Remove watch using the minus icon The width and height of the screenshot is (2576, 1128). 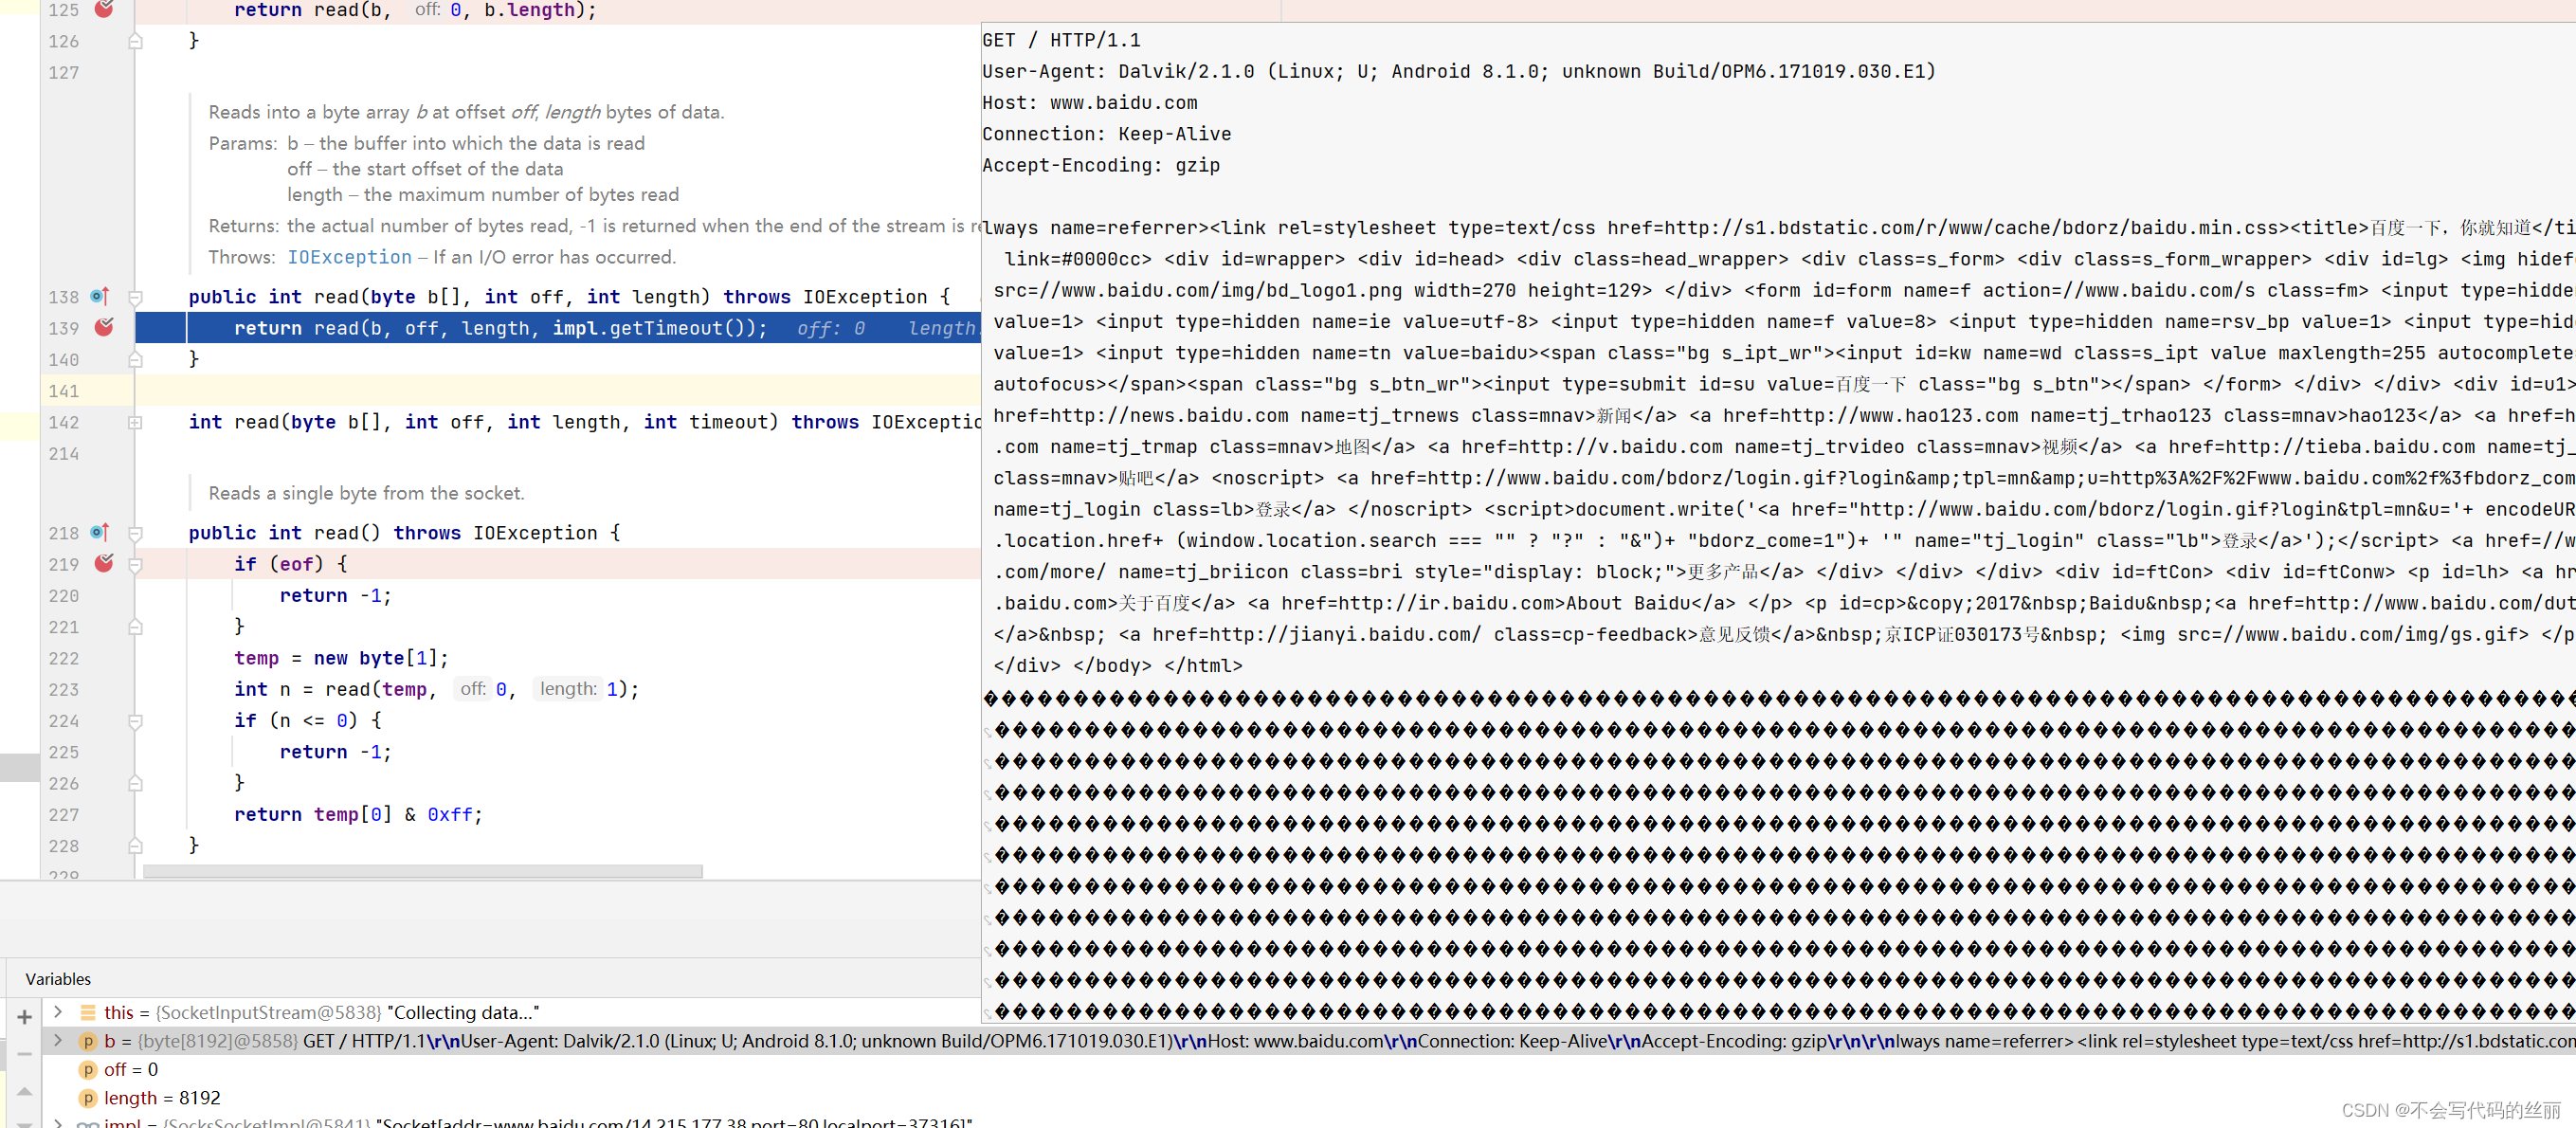(x=25, y=1054)
